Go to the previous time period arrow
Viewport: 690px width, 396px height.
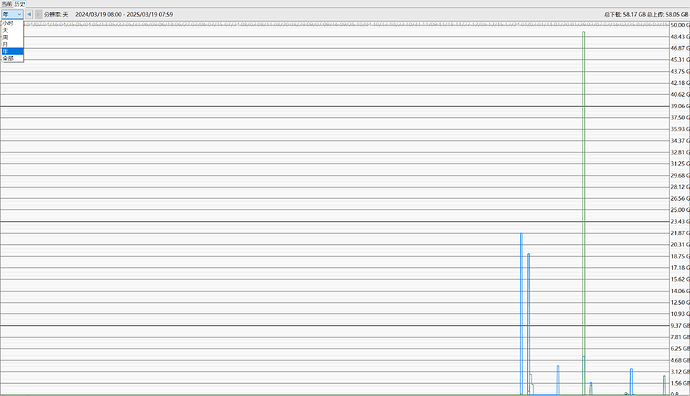29,15
